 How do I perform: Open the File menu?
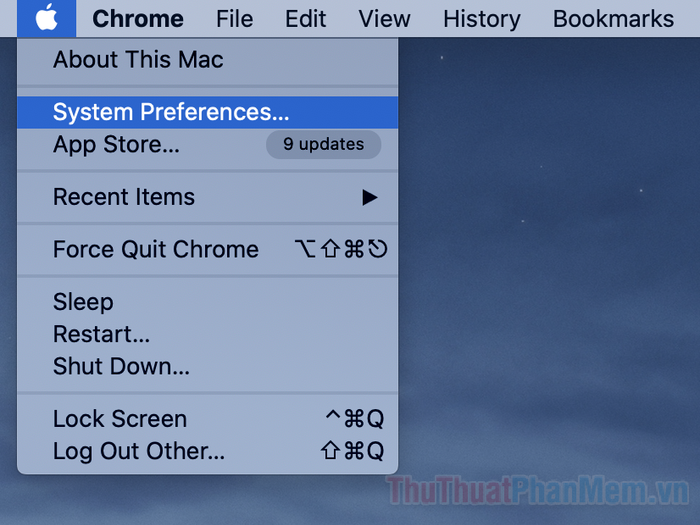tap(234, 19)
